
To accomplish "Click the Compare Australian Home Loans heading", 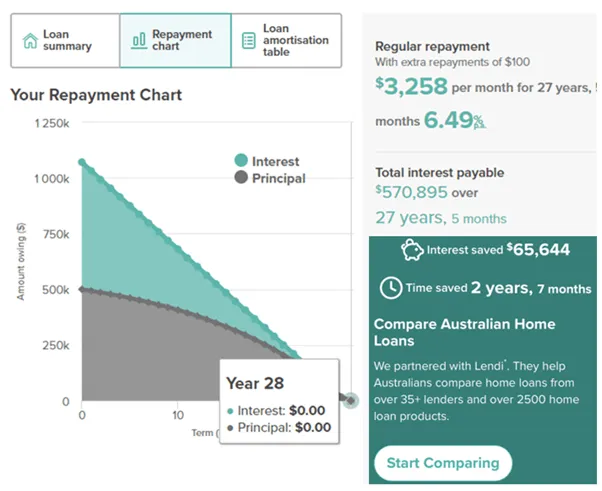I will tap(464, 332).
